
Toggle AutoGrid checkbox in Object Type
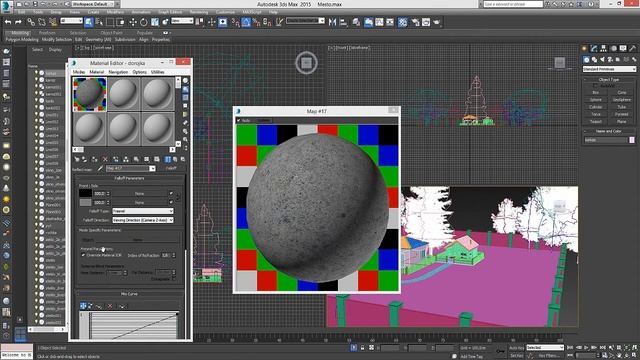click(594, 86)
